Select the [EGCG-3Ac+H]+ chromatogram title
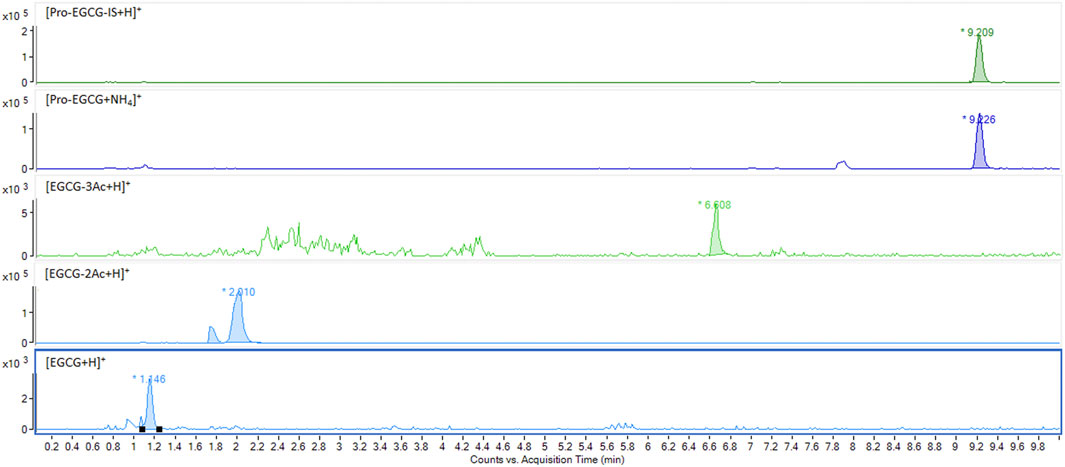Viewport: 1065px width, 467px height. point(86,187)
